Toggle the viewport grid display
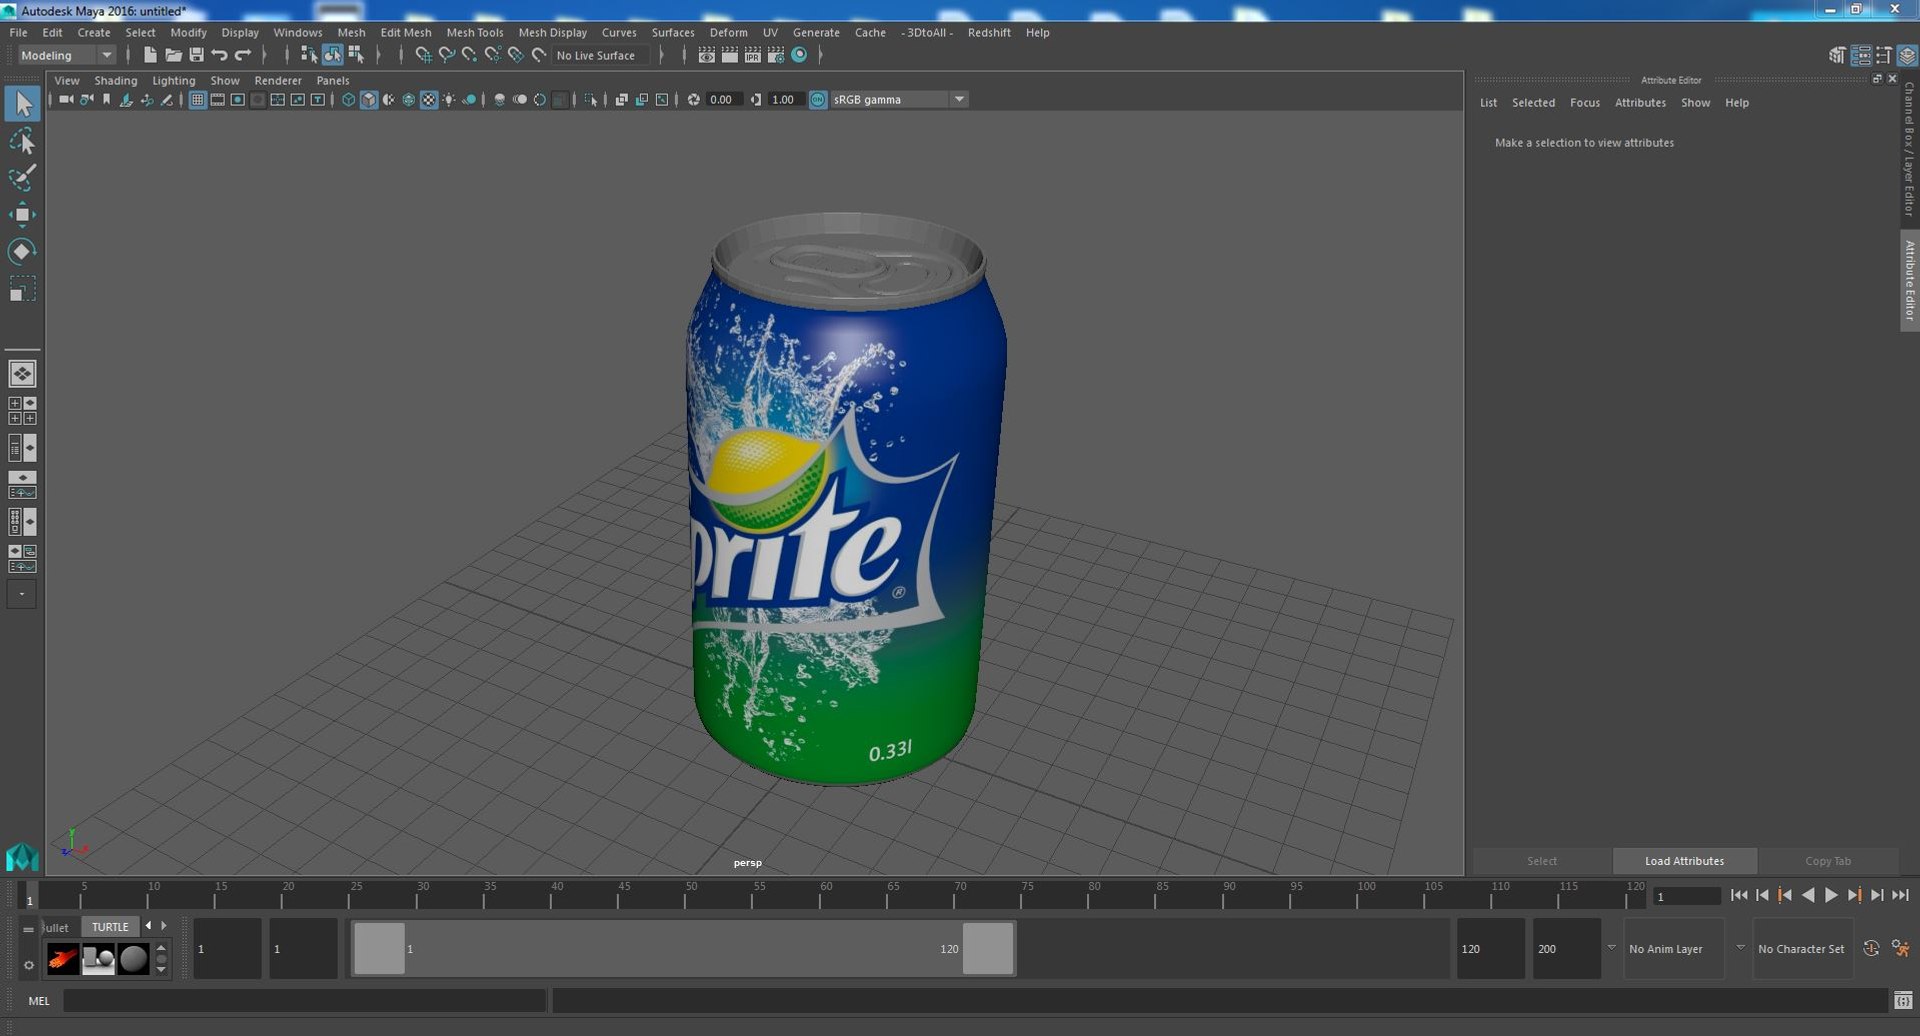Image resolution: width=1920 pixels, height=1036 pixels. tap(197, 99)
